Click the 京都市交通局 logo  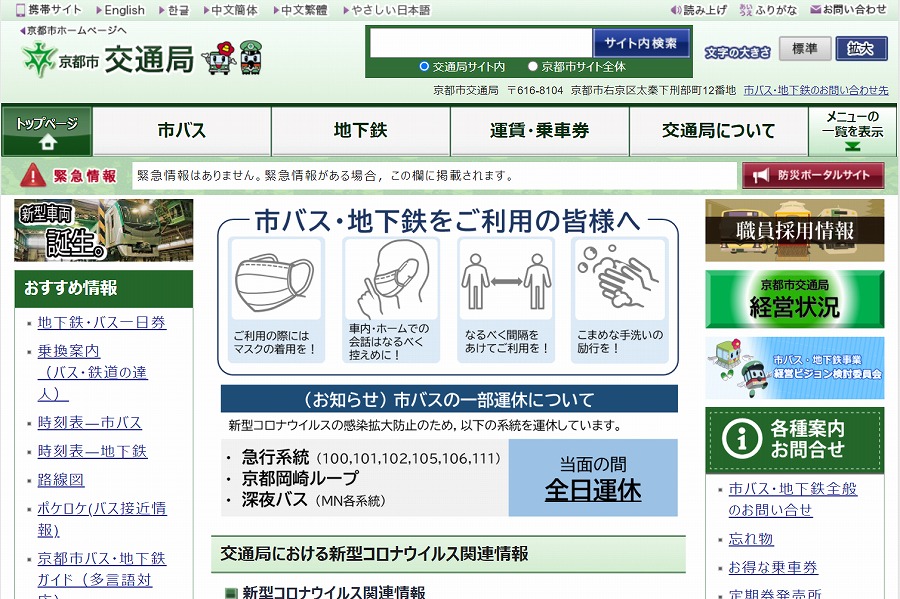coord(107,59)
